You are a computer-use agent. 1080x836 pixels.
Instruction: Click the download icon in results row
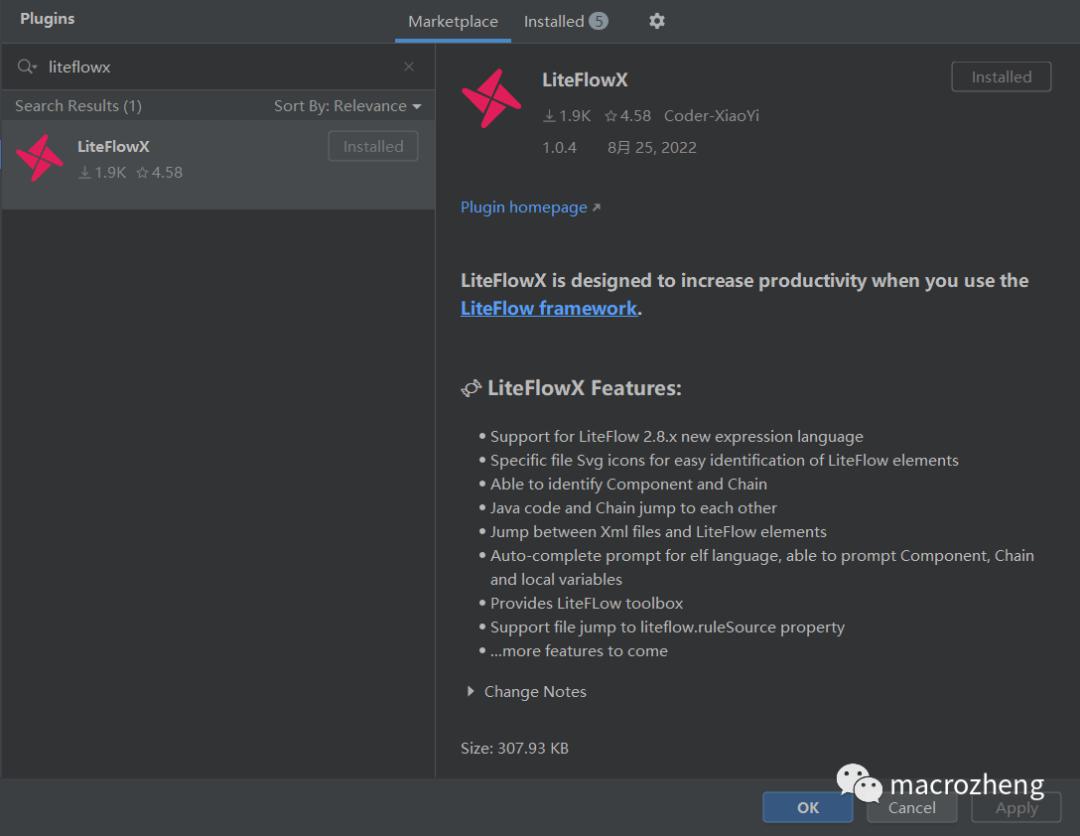pos(84,173)
